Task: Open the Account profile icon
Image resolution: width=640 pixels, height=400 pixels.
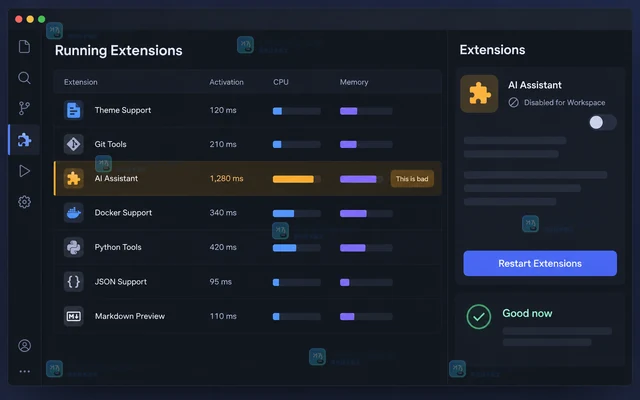Action: [x=24, y=346]
